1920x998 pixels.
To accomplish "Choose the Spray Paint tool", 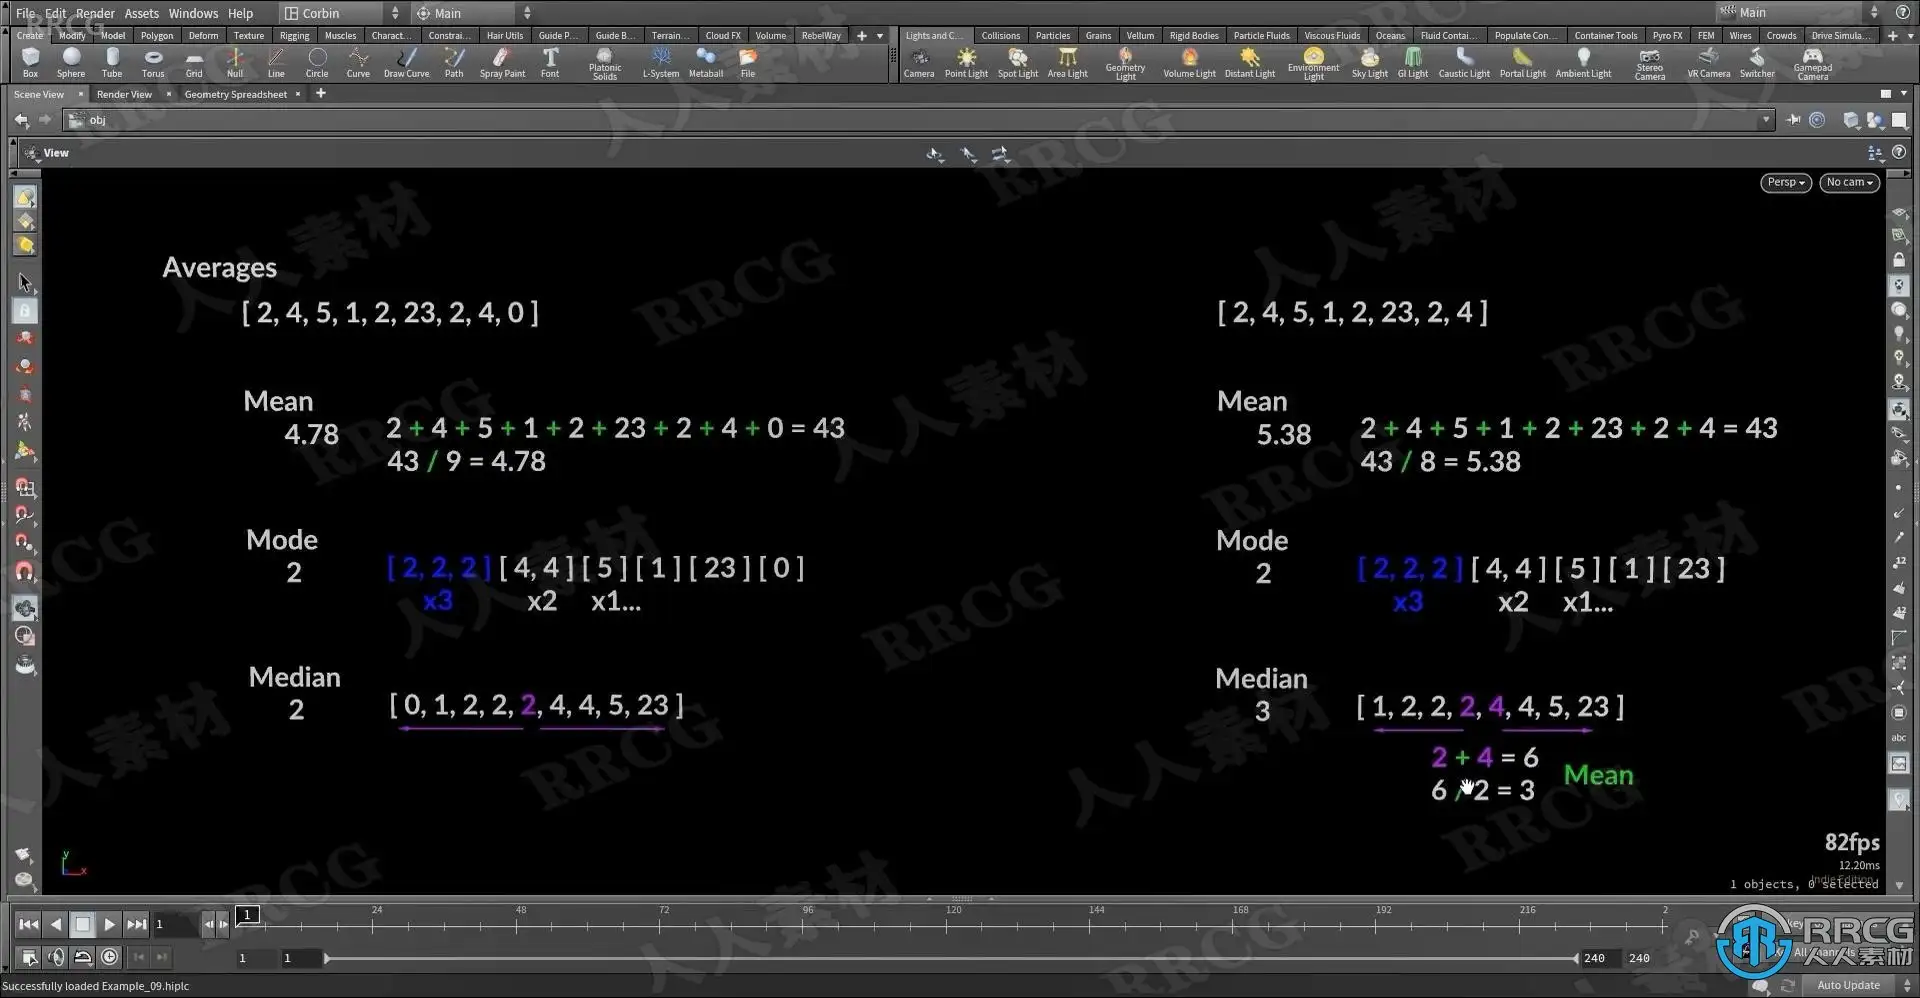I will pyautogui.click(x=502, y=63).
